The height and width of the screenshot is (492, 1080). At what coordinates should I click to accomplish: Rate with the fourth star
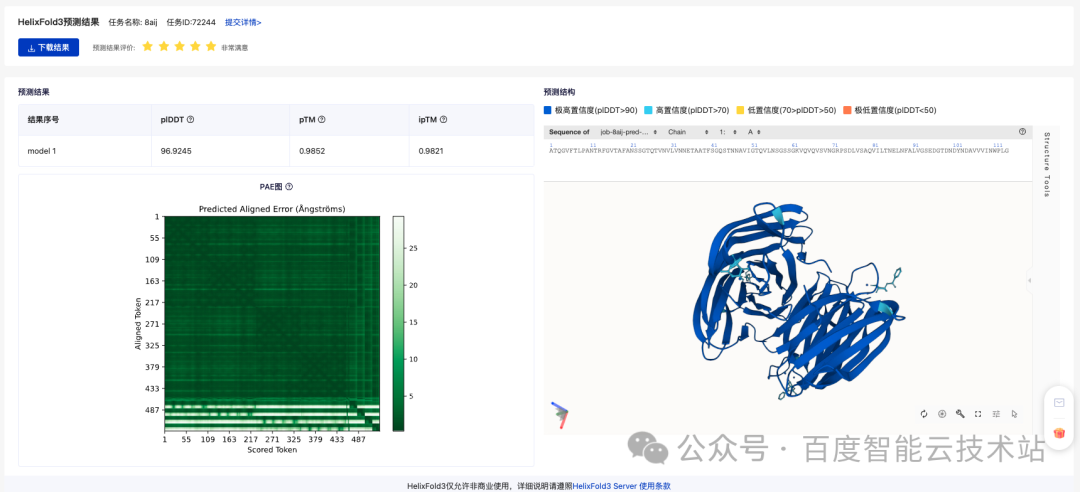pos(195,47)
